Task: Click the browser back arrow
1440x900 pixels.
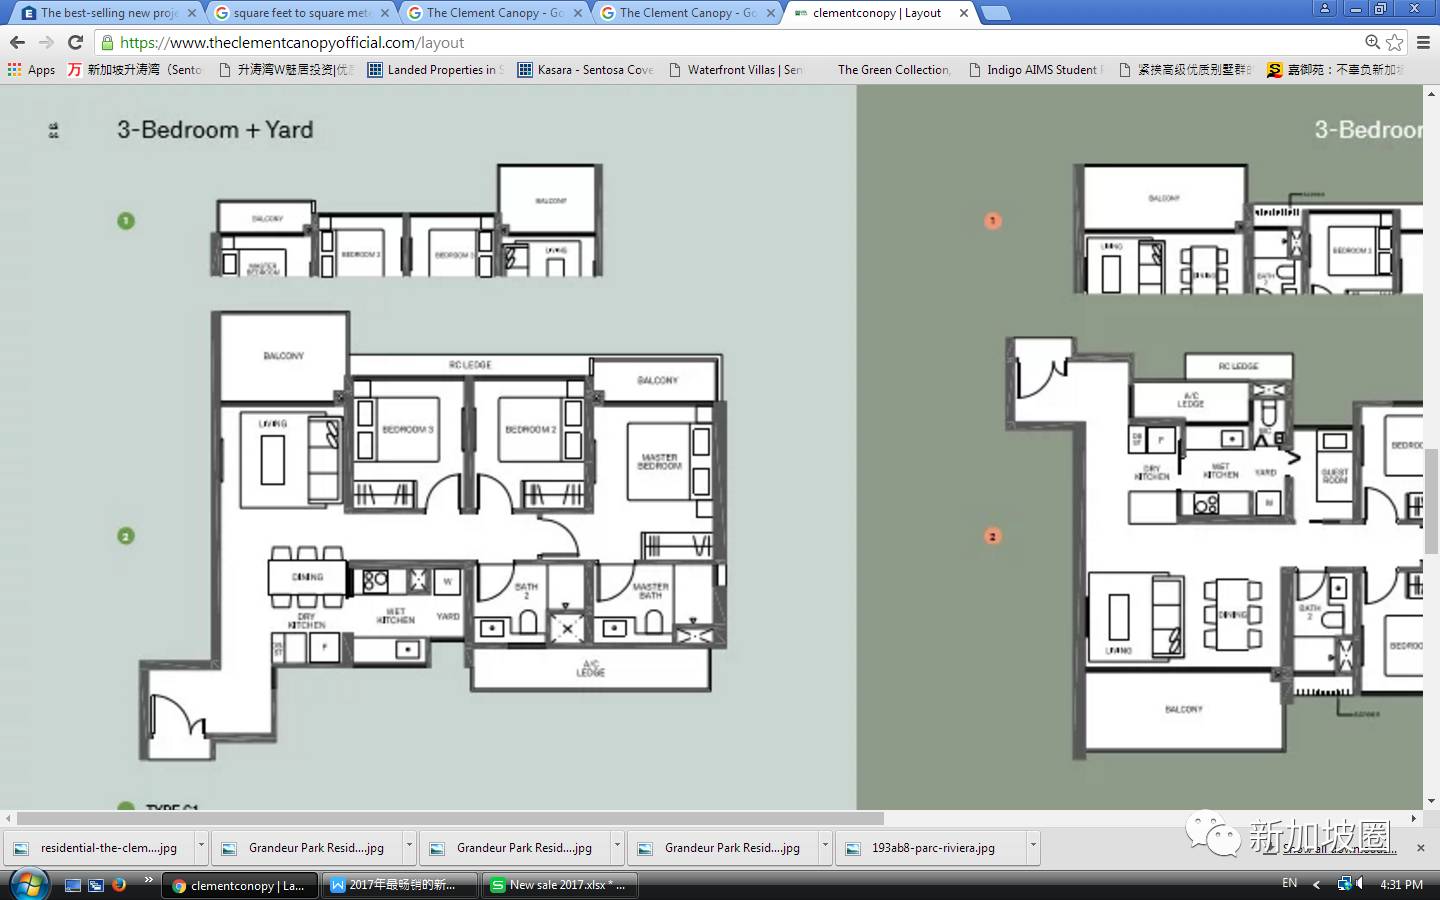Action: tap(17, 42)
